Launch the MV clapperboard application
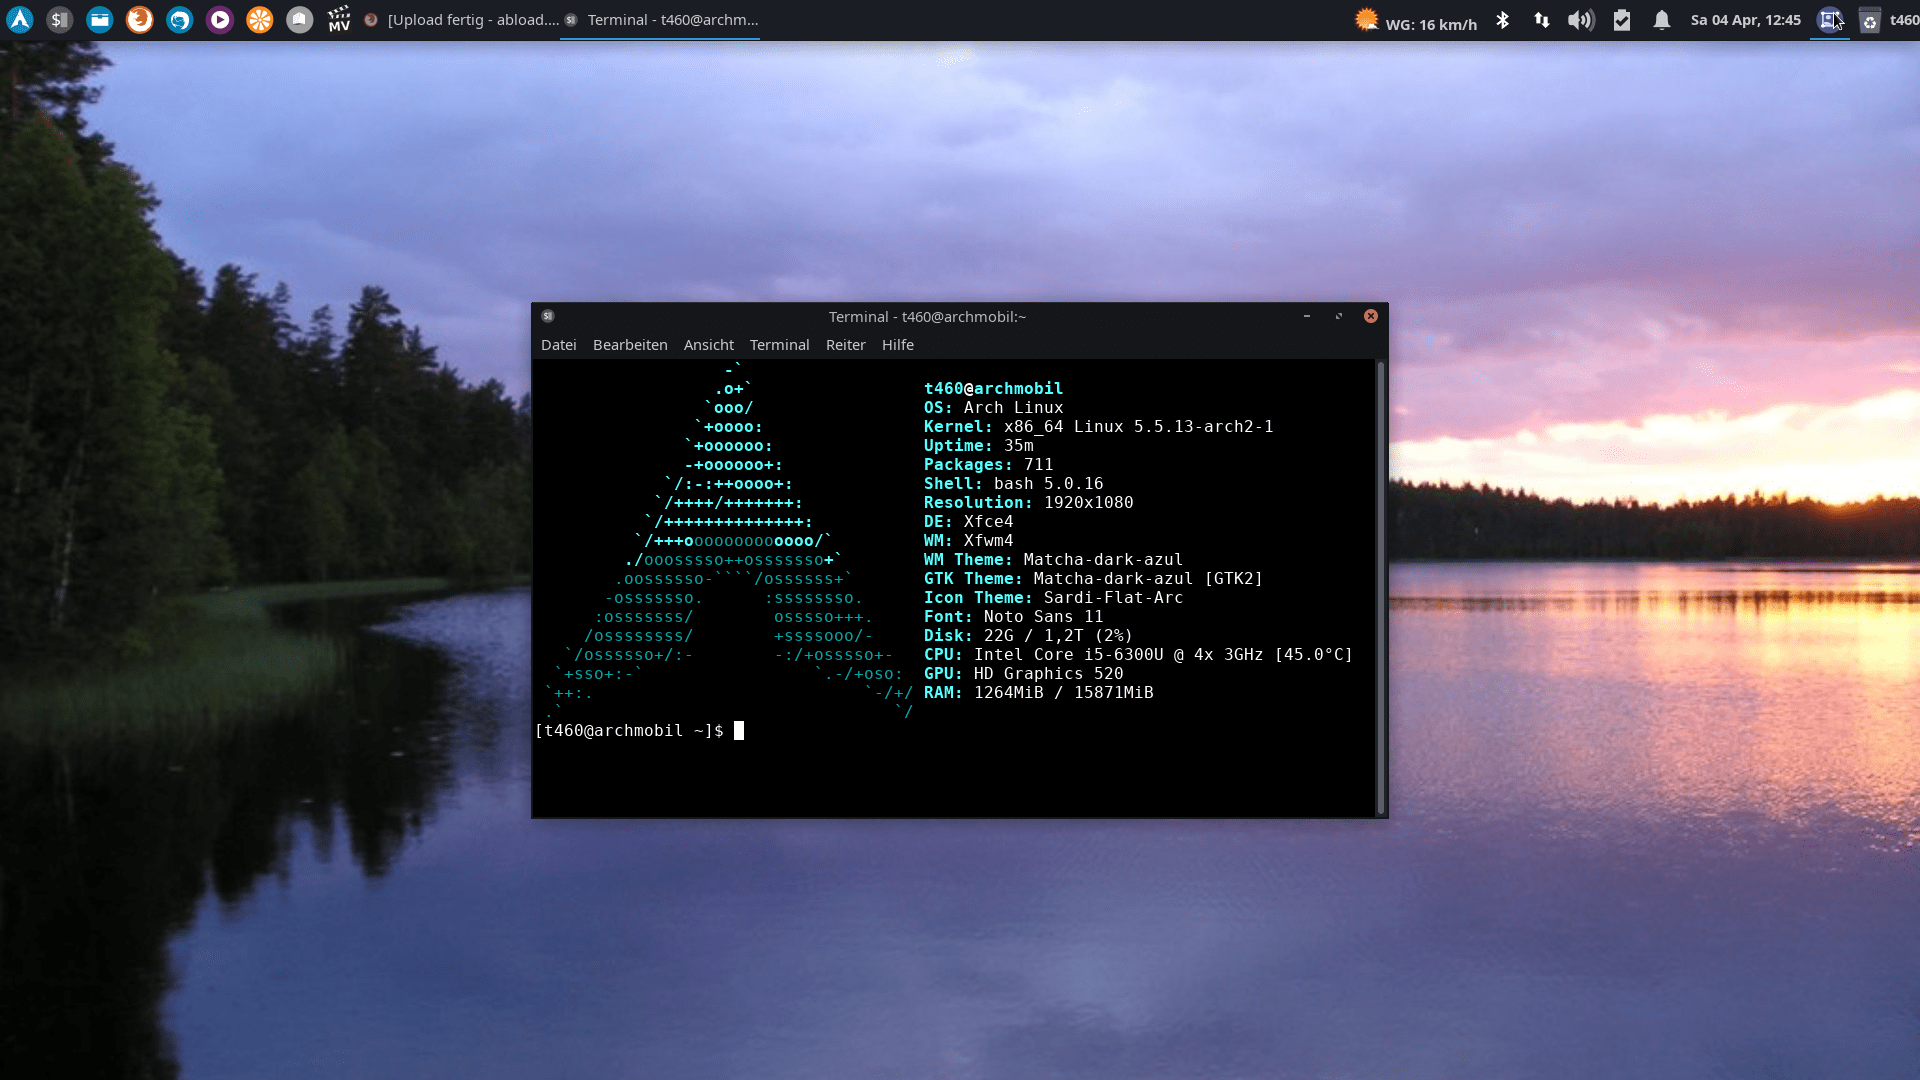The image size is (1920, 1080). [x=340, y=20]
